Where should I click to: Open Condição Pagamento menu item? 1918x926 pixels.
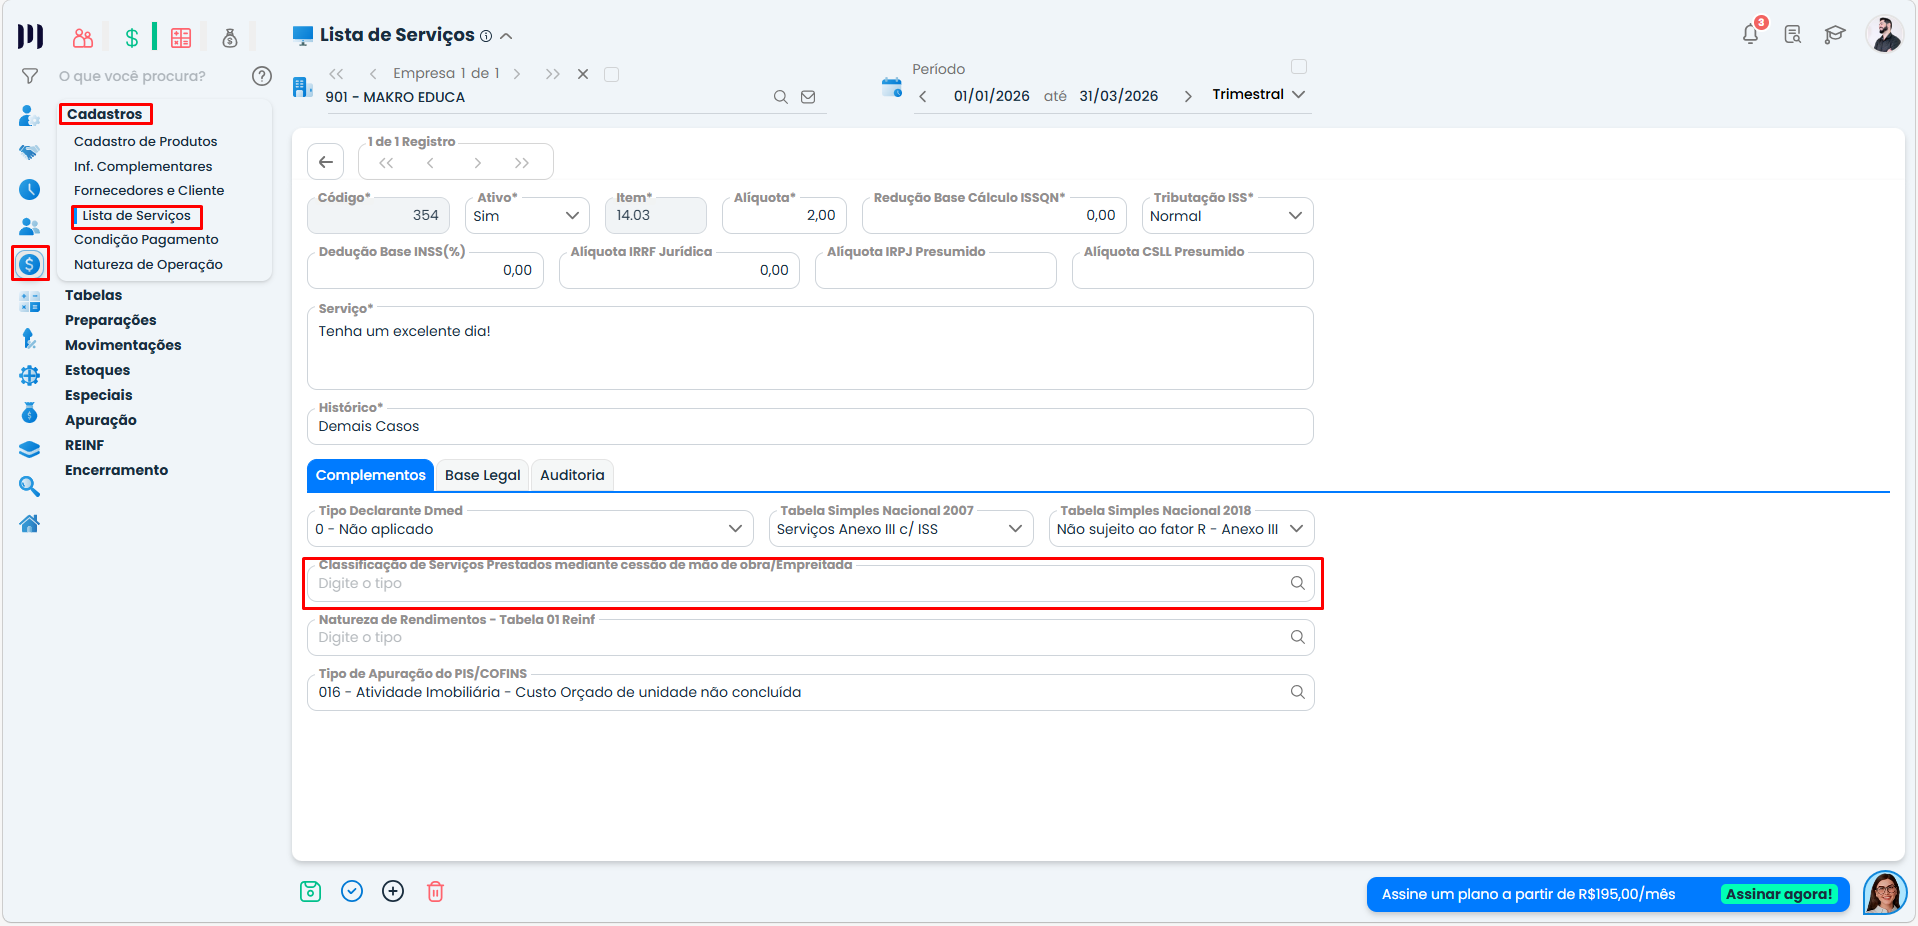[x=146, y=239]
